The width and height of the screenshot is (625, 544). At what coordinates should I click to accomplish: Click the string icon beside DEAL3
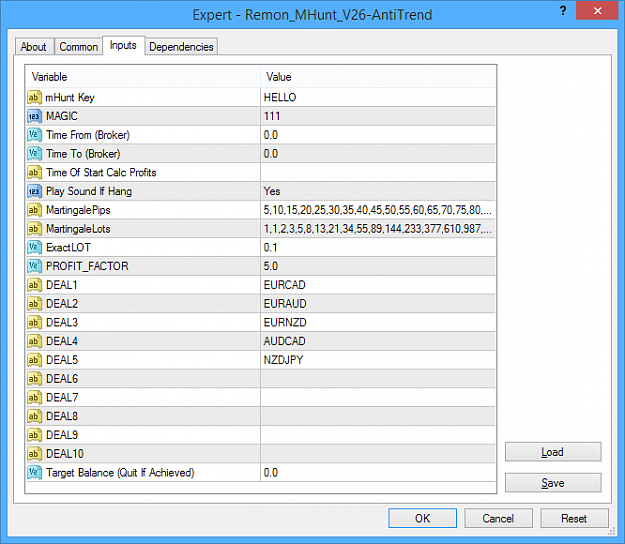pyautogui.click(x=34, y=322)
